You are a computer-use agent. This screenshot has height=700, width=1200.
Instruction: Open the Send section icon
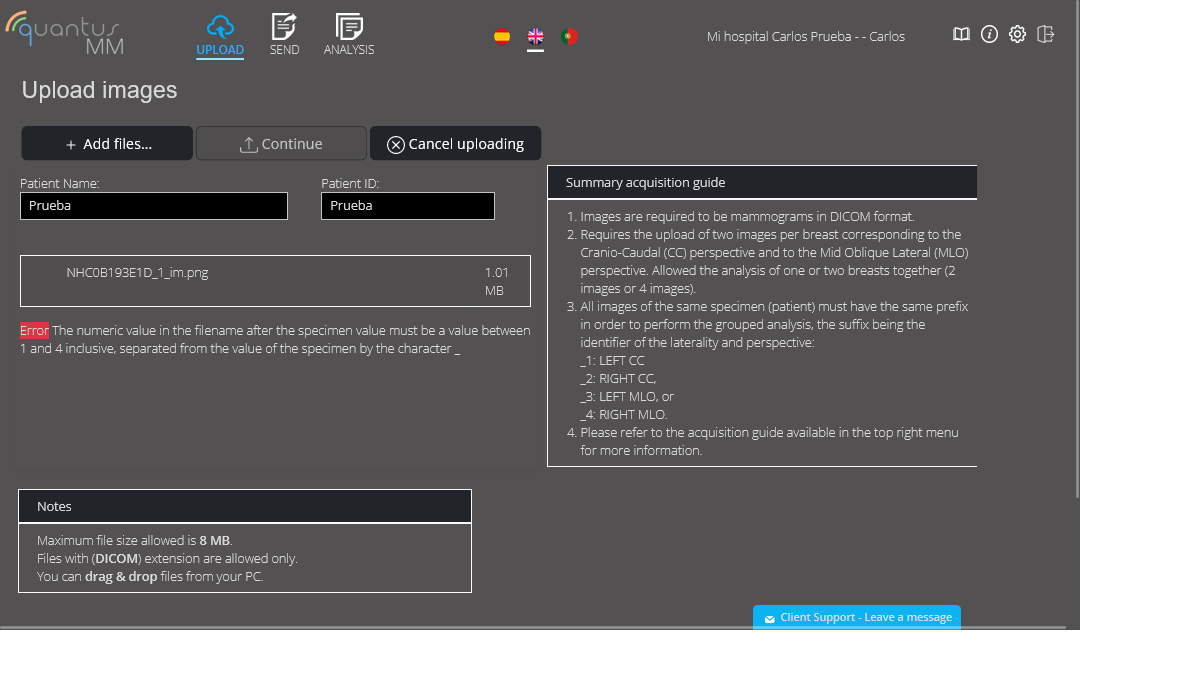pyautogui.click(x=284, y=27)
